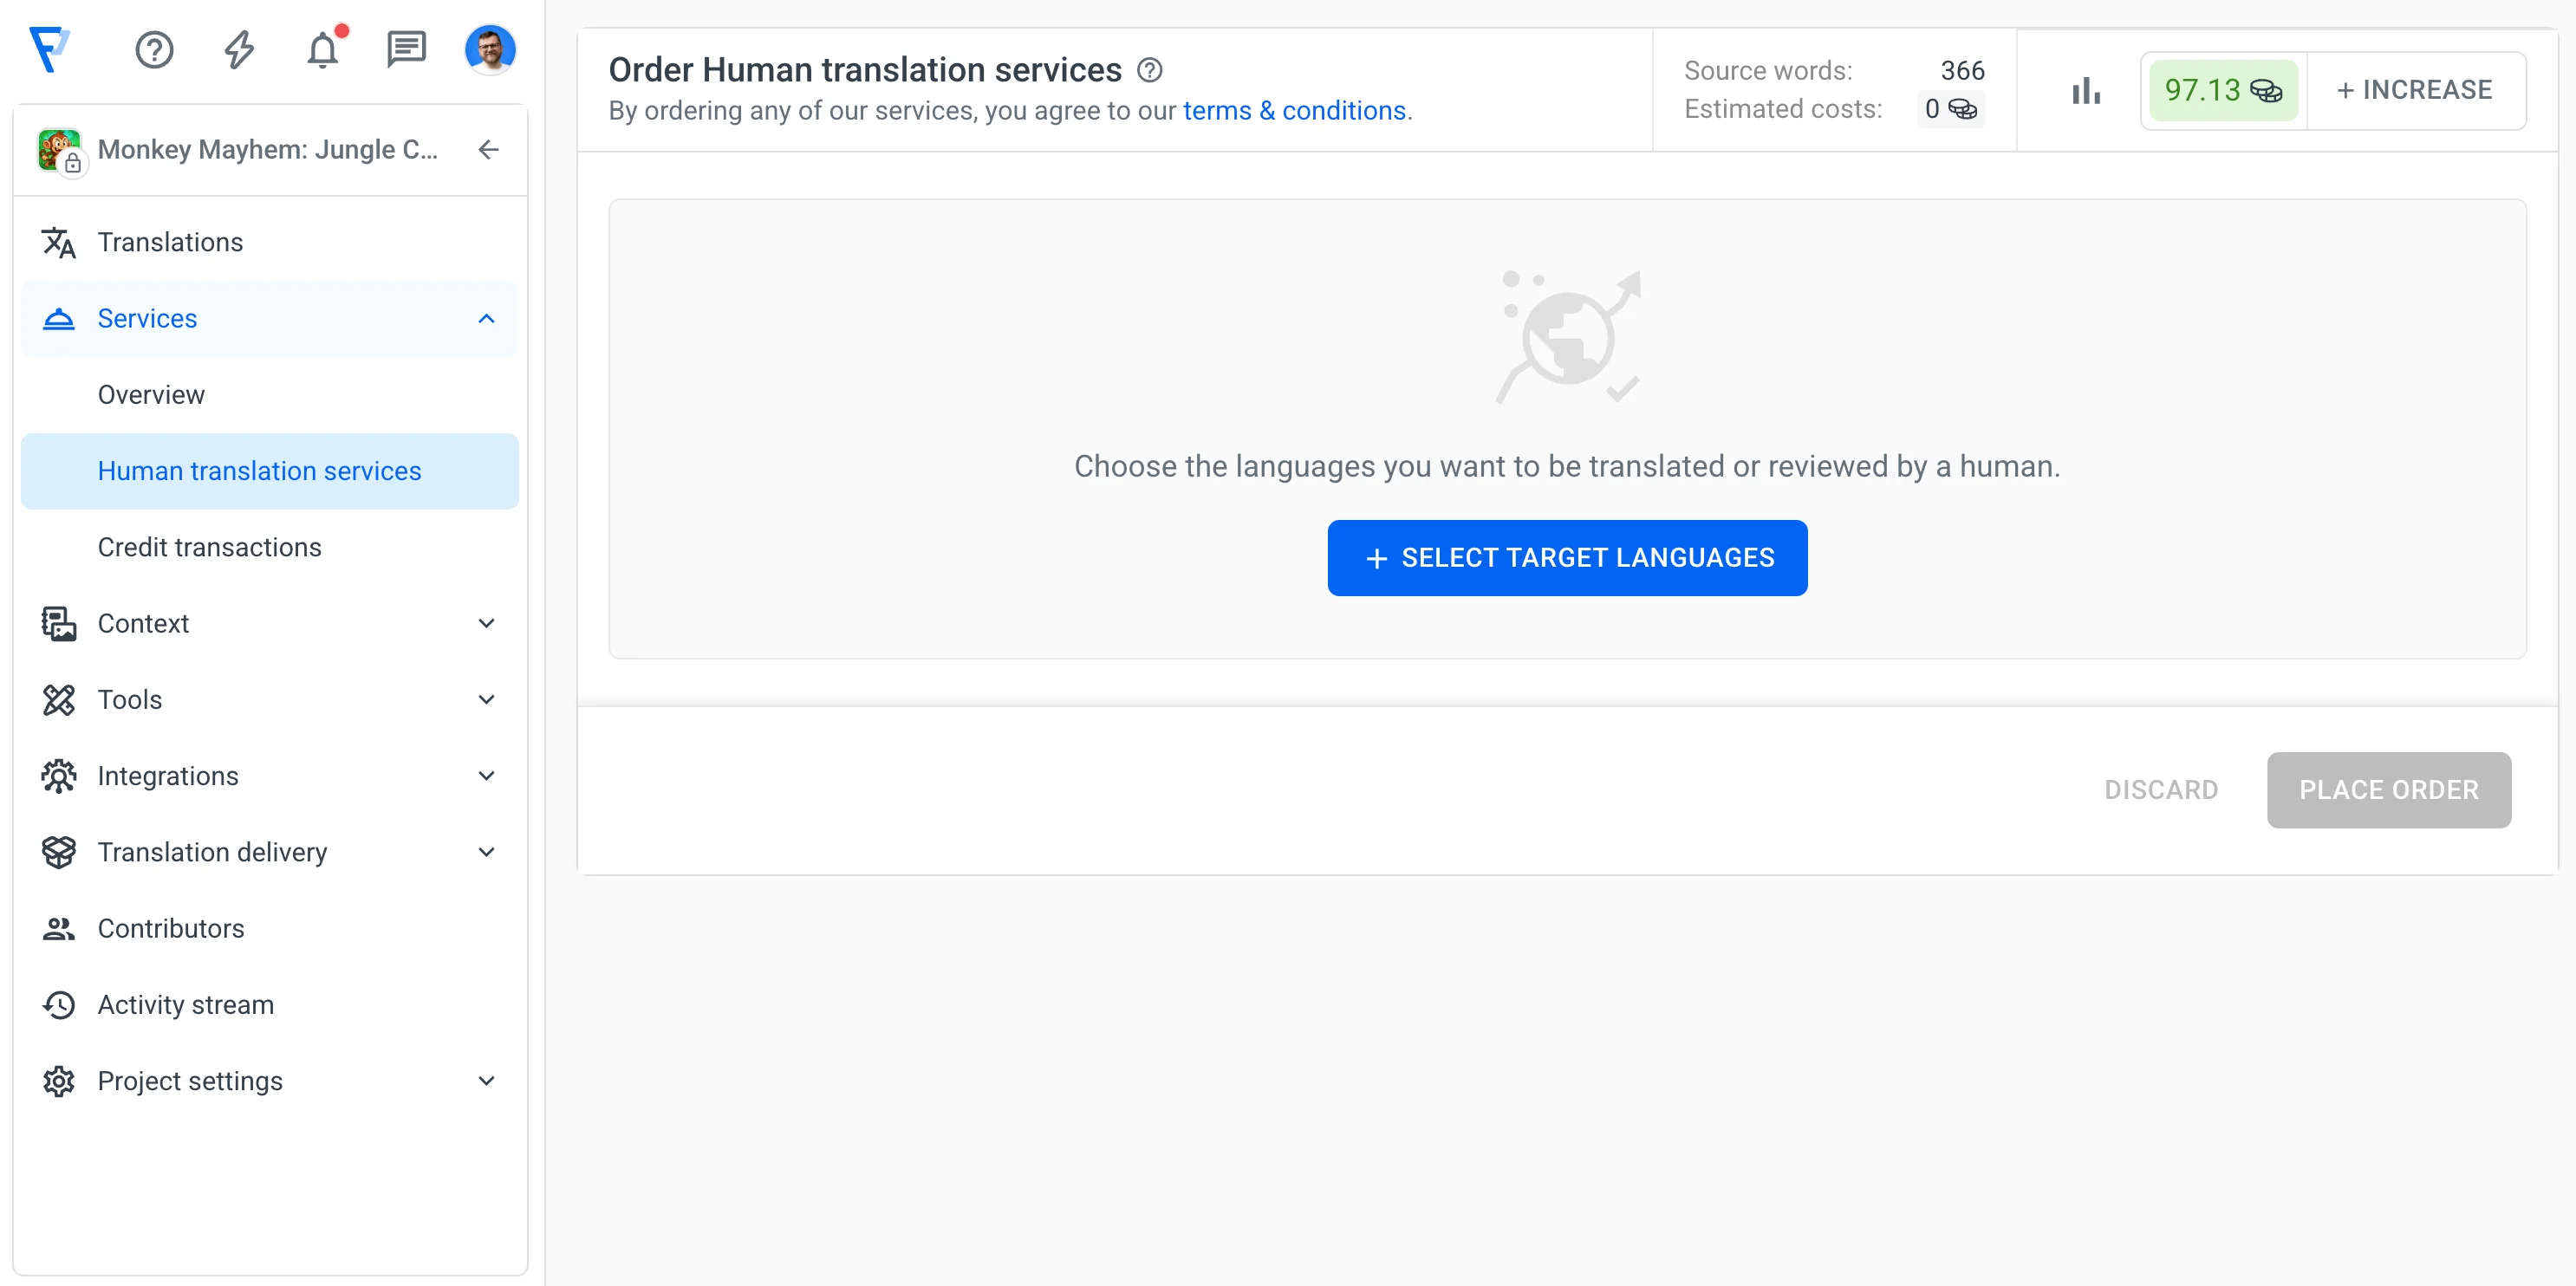Expand the Project settings chevron
The width and height of the screenshot is (2576, 1286).
pyautogui.click(x=487, y=1081)
